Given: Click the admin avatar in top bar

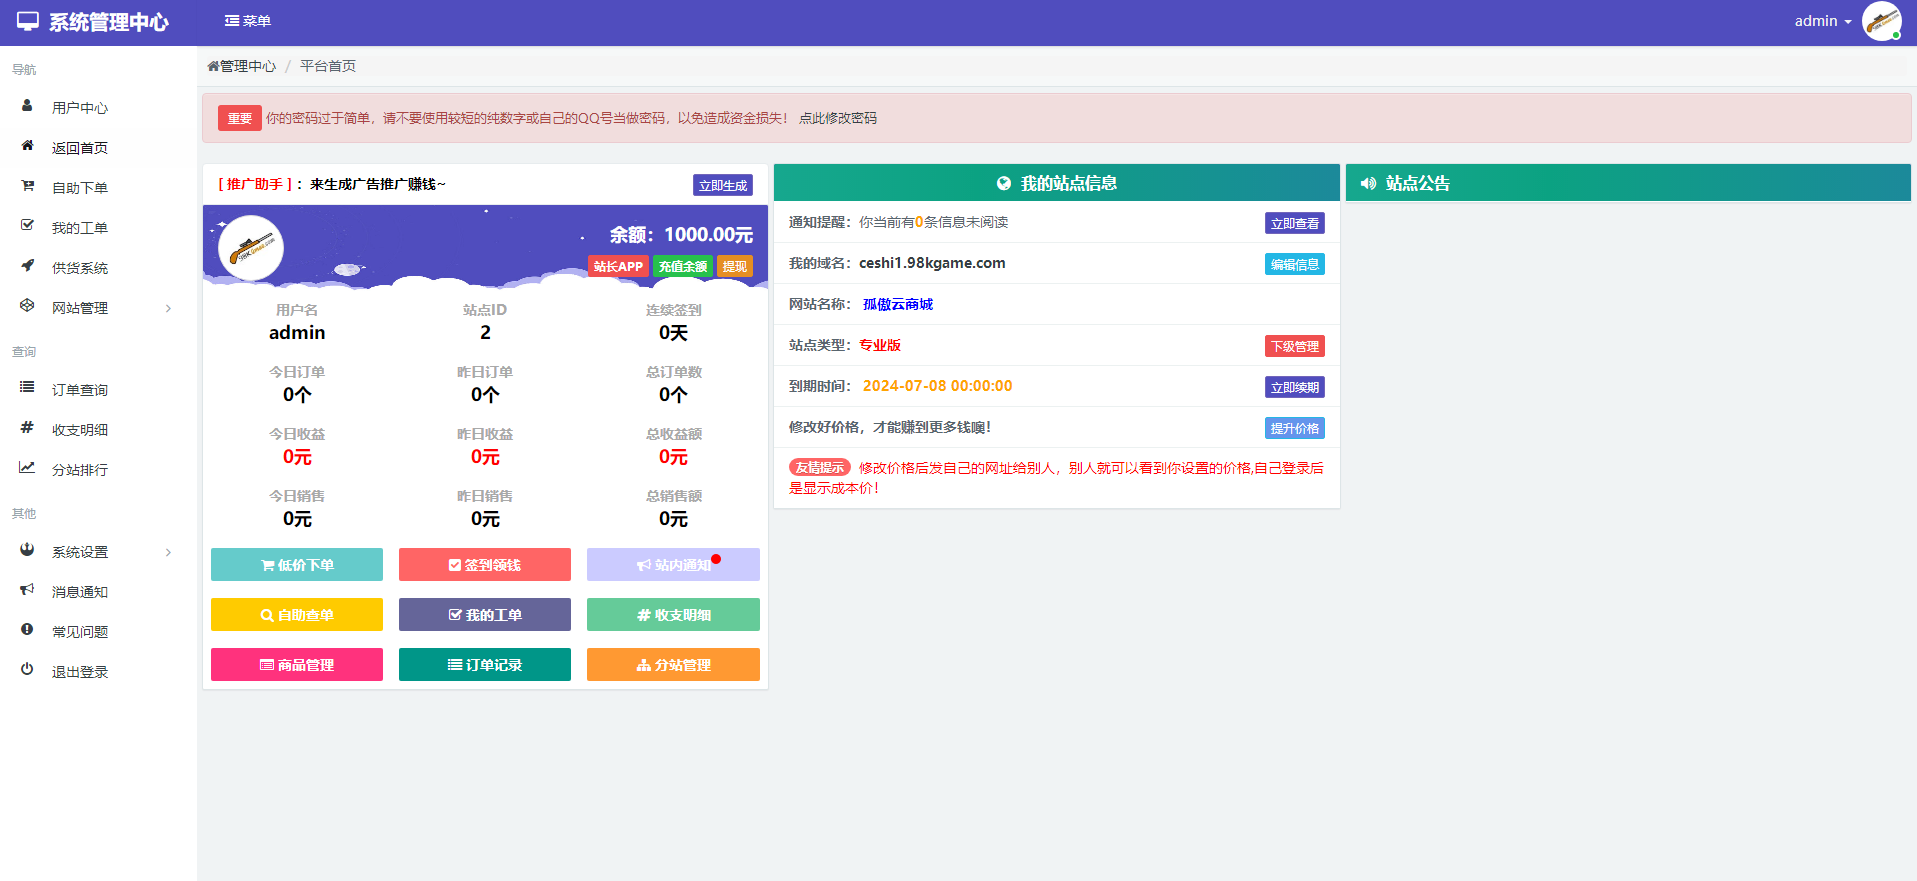Looking at the screenshot, I should [x=1881, y=22].
